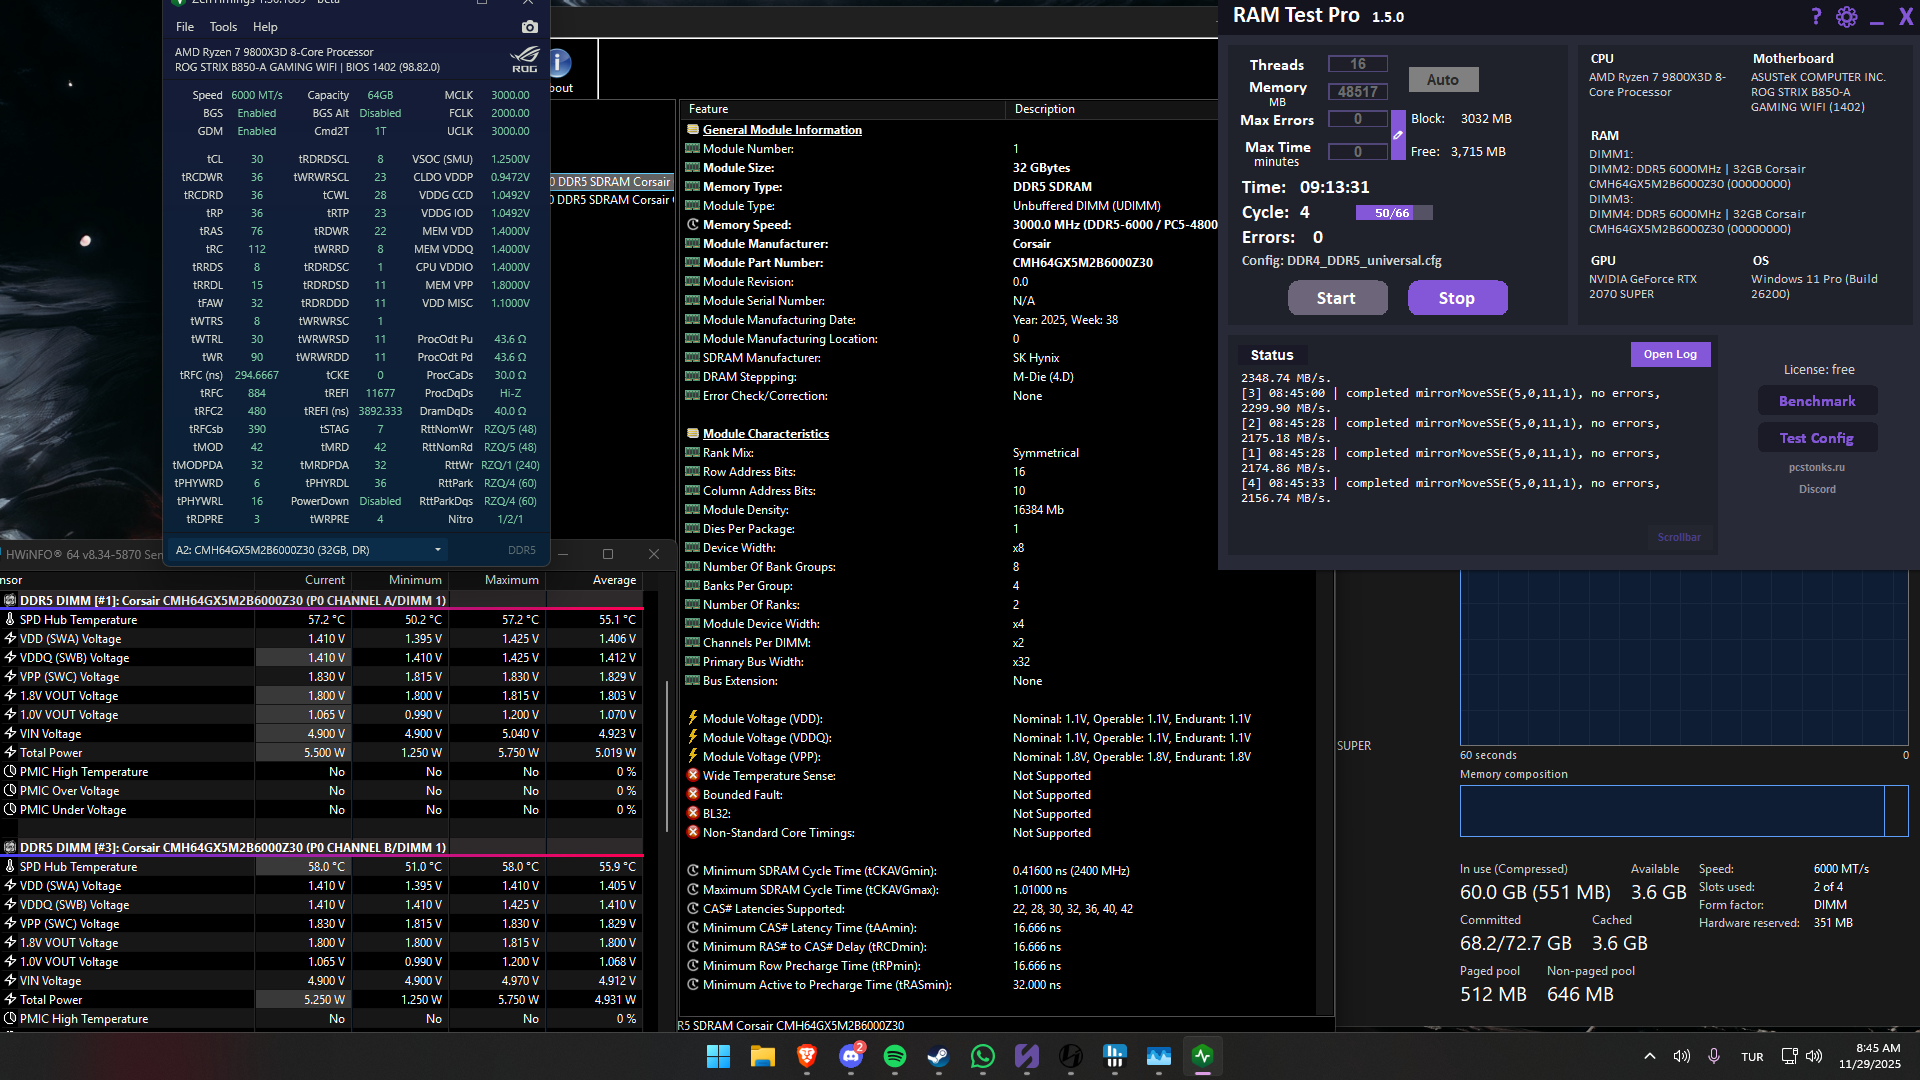Click the Threads input field
The width and height of the screenshot is (1920, 1080).
click(1358, 64)
